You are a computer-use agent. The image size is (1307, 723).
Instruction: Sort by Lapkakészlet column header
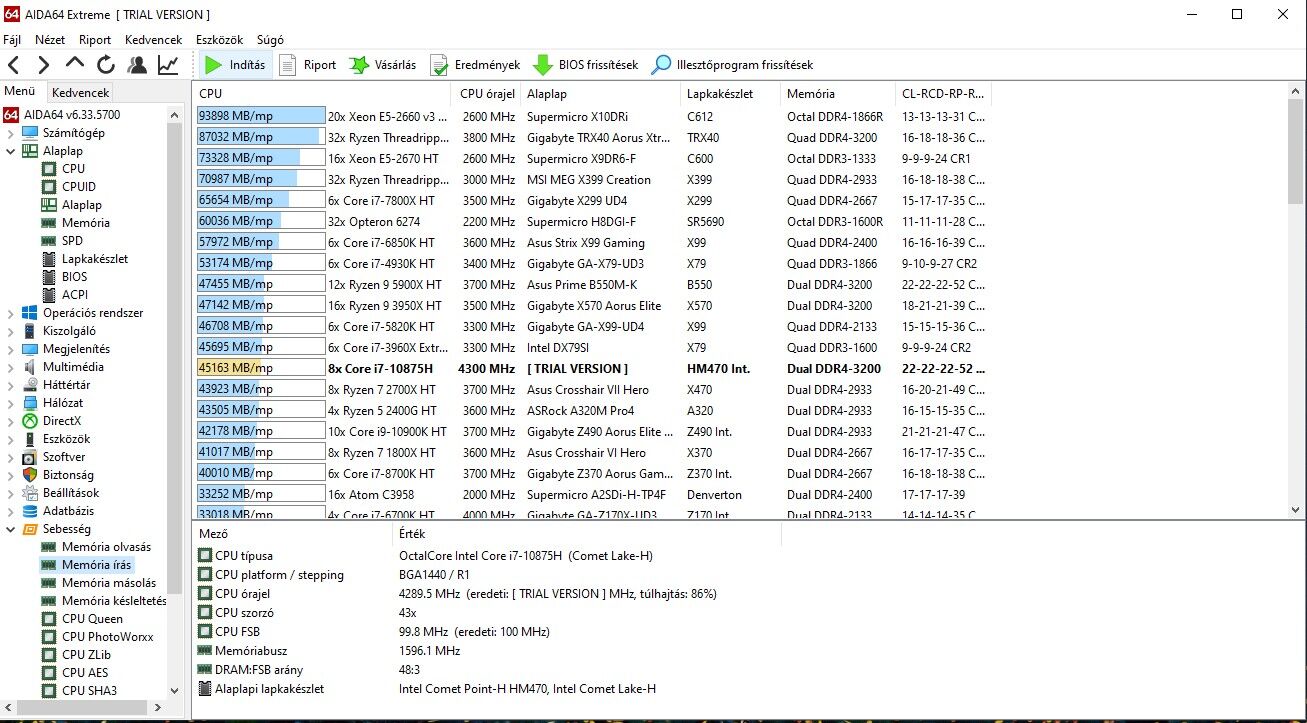(x=731, y=94)
